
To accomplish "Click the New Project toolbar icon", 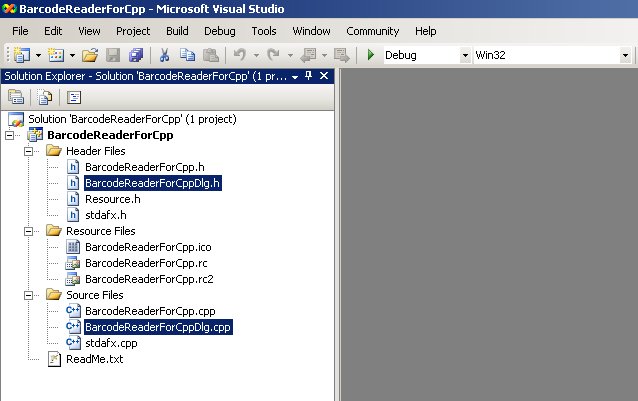I will click(x=20, y=54).
